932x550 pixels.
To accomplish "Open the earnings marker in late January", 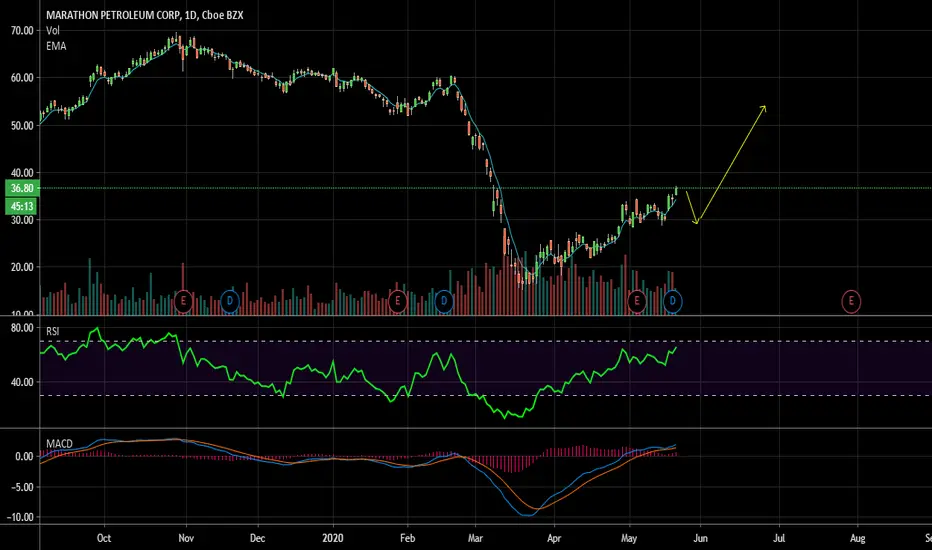I will click(398, 301).
